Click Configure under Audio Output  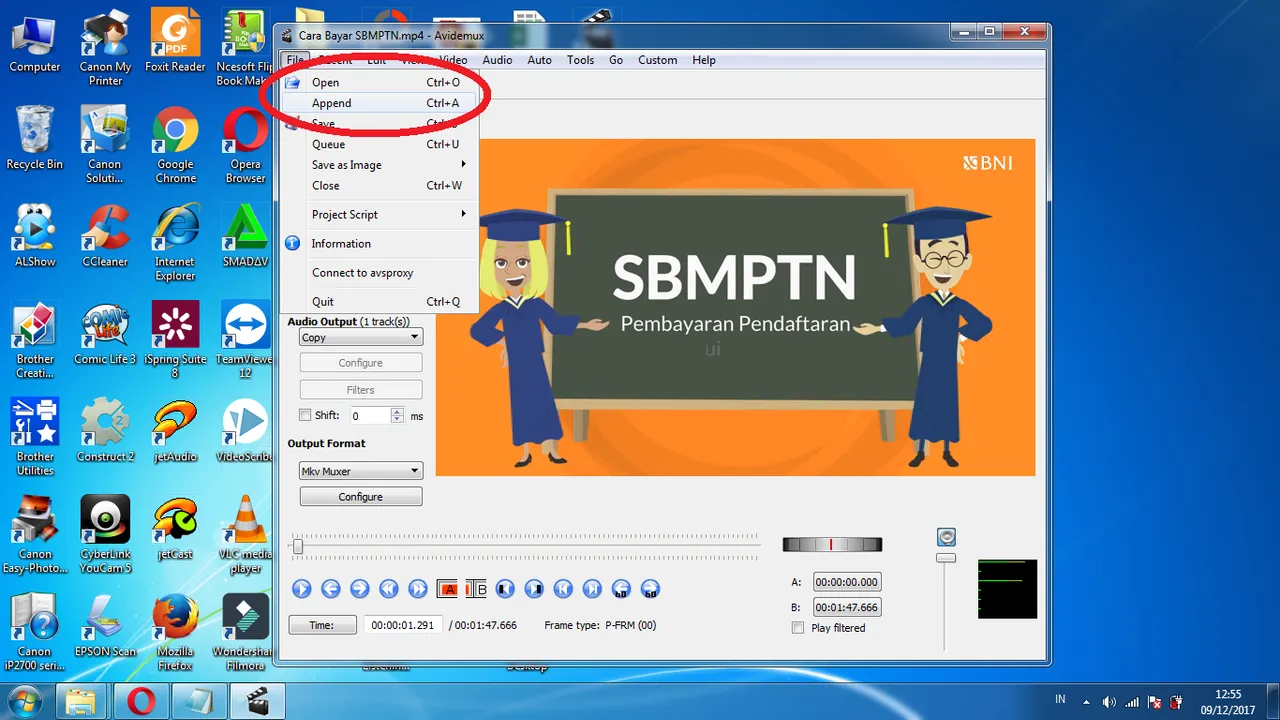click(361, 363)
